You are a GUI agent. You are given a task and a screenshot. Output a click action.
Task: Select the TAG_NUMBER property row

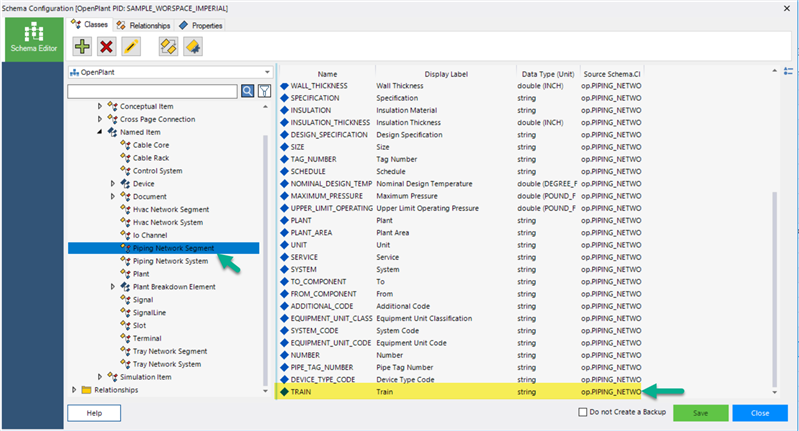click(461, 159)
